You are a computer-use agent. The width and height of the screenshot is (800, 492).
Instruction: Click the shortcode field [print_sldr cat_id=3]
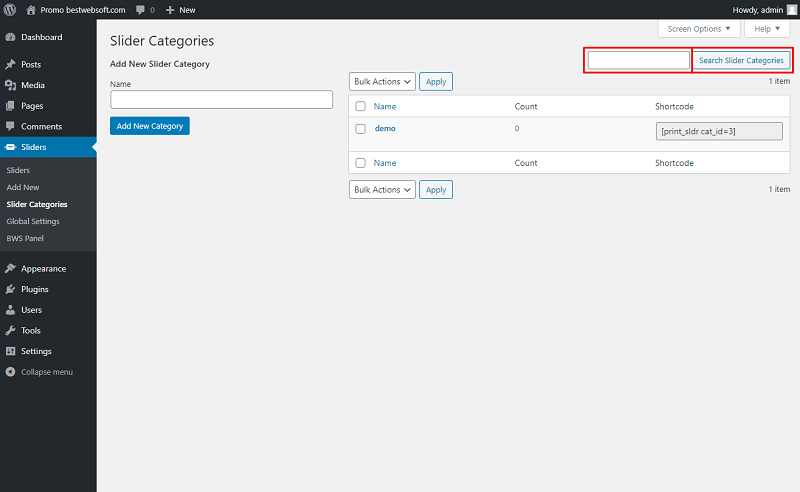coord(719,131)
